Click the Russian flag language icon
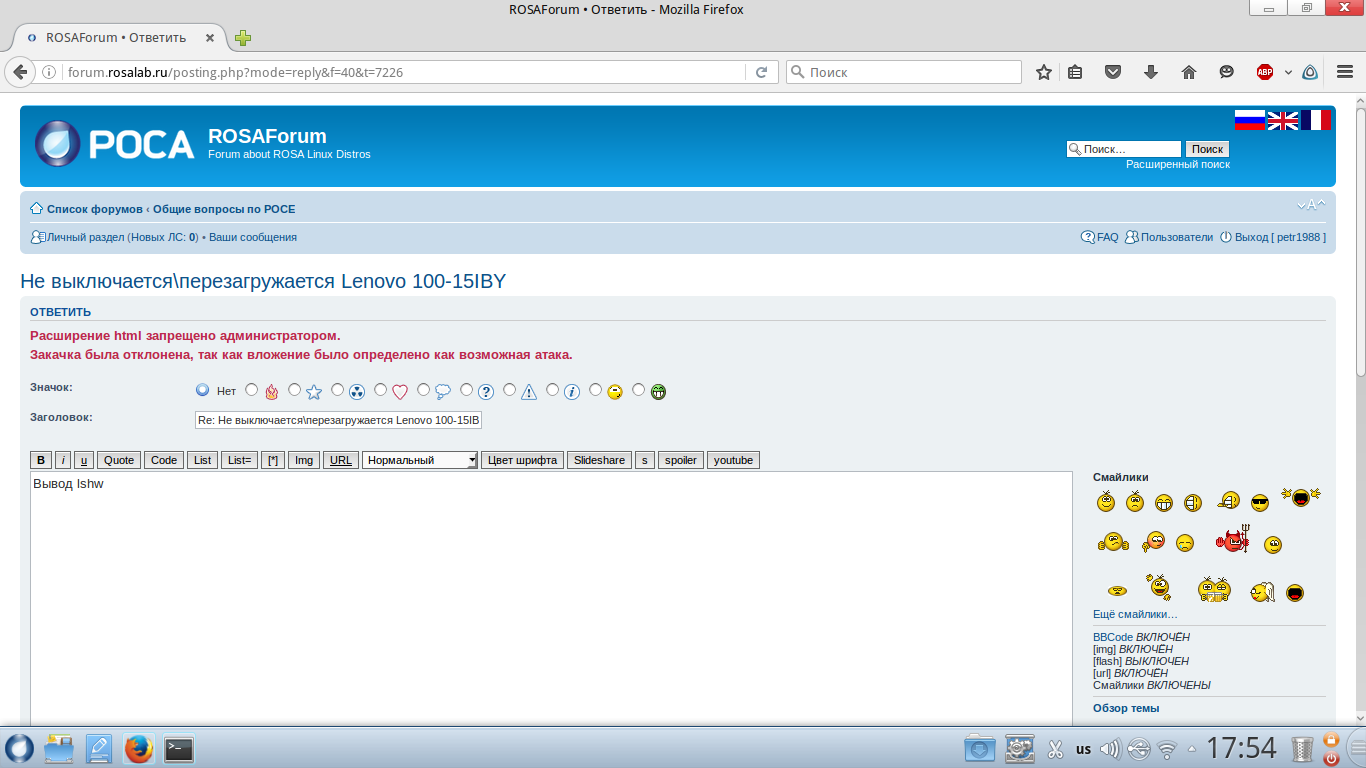This screenshot has height=768, width=1366. tap(1250, 120)
